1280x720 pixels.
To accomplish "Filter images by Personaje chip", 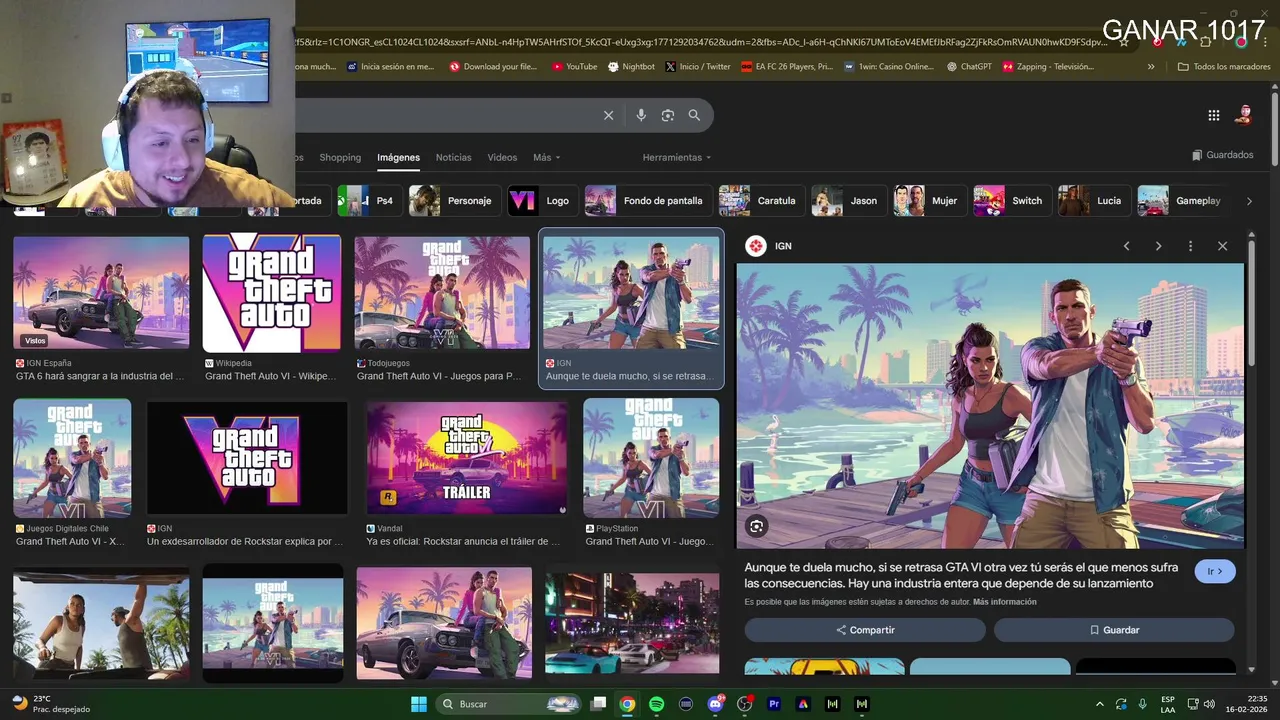I will [x=453, y=200].
